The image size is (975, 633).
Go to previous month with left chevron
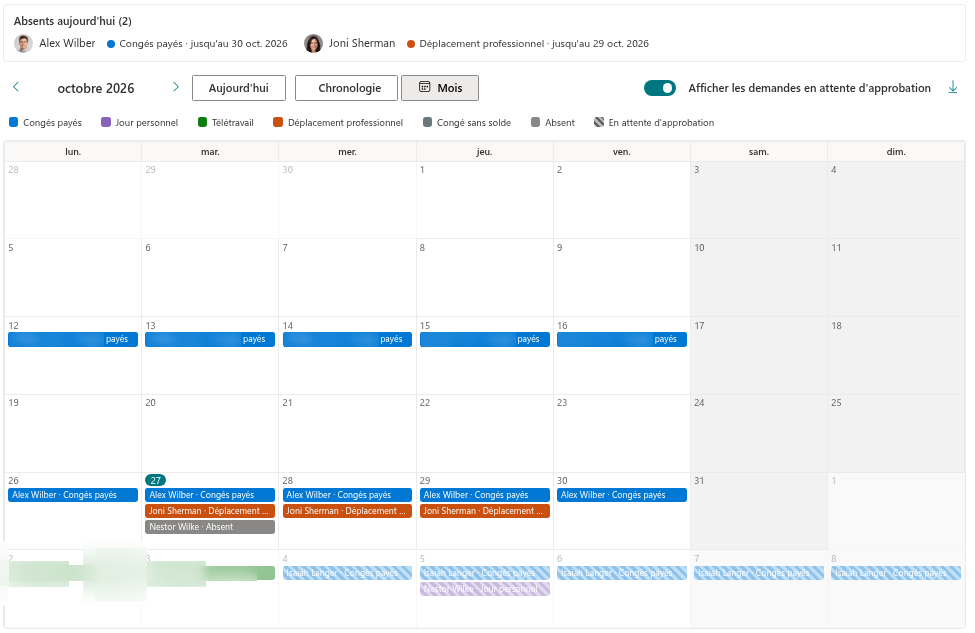click(16, 87)
